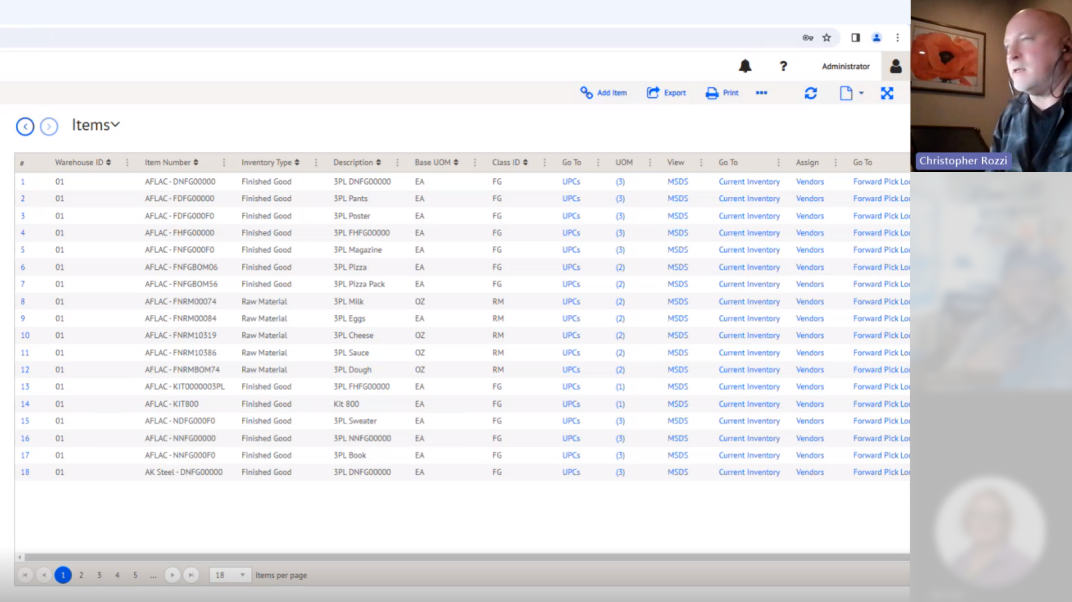Click Go To column header after Class ID
The width and height of the screenshot is (1072, 602).
[x=572, y=163]
